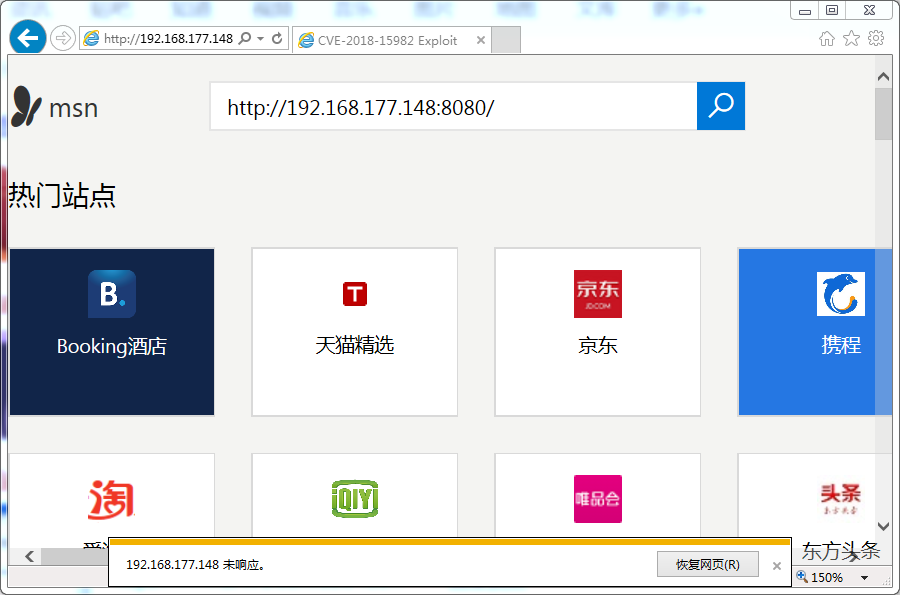The height and width of the screenshot is (595, 900).
Task: Open the Booking酒店 tile
Action: click(112, 332)
